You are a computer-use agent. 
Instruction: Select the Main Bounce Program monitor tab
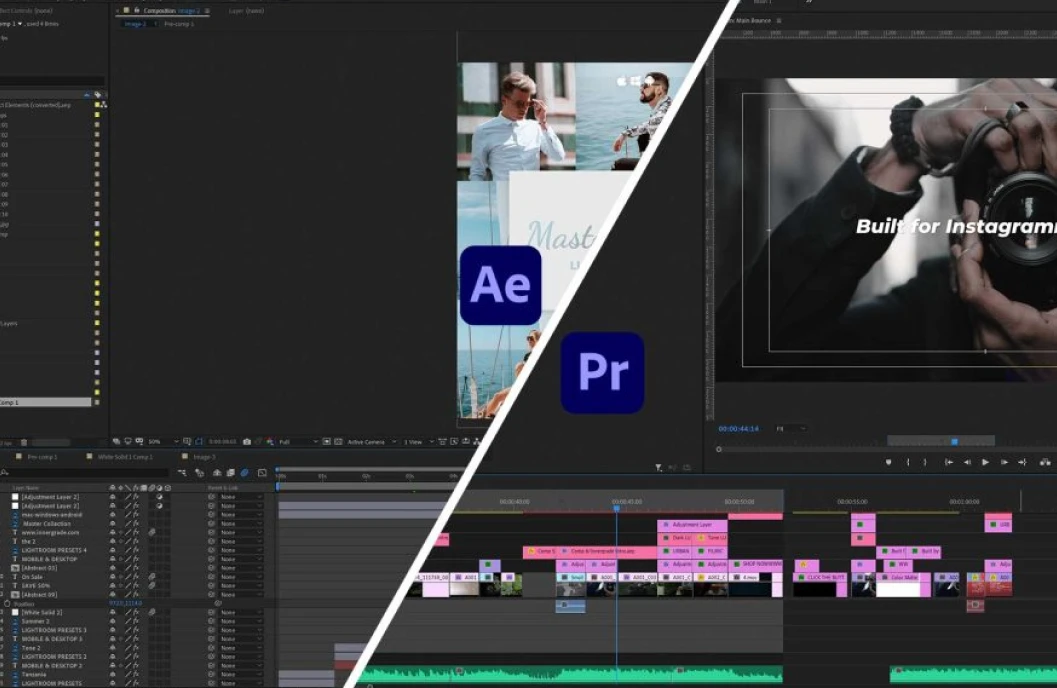(752, 21)
